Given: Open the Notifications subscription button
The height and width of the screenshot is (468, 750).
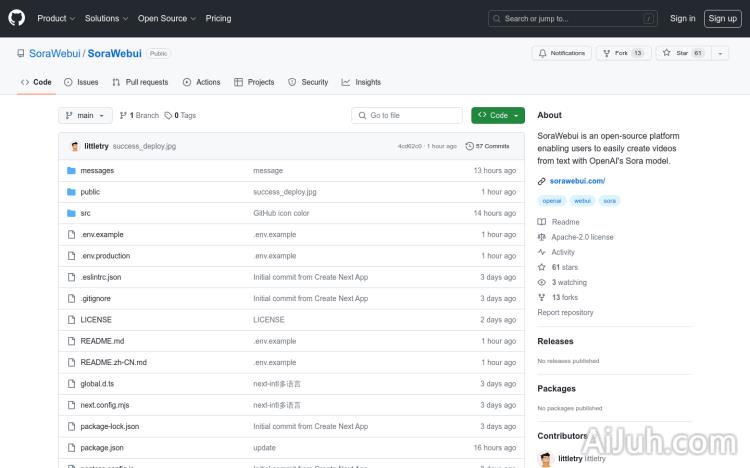Looking at the screenshot, I should coord(562,53).
